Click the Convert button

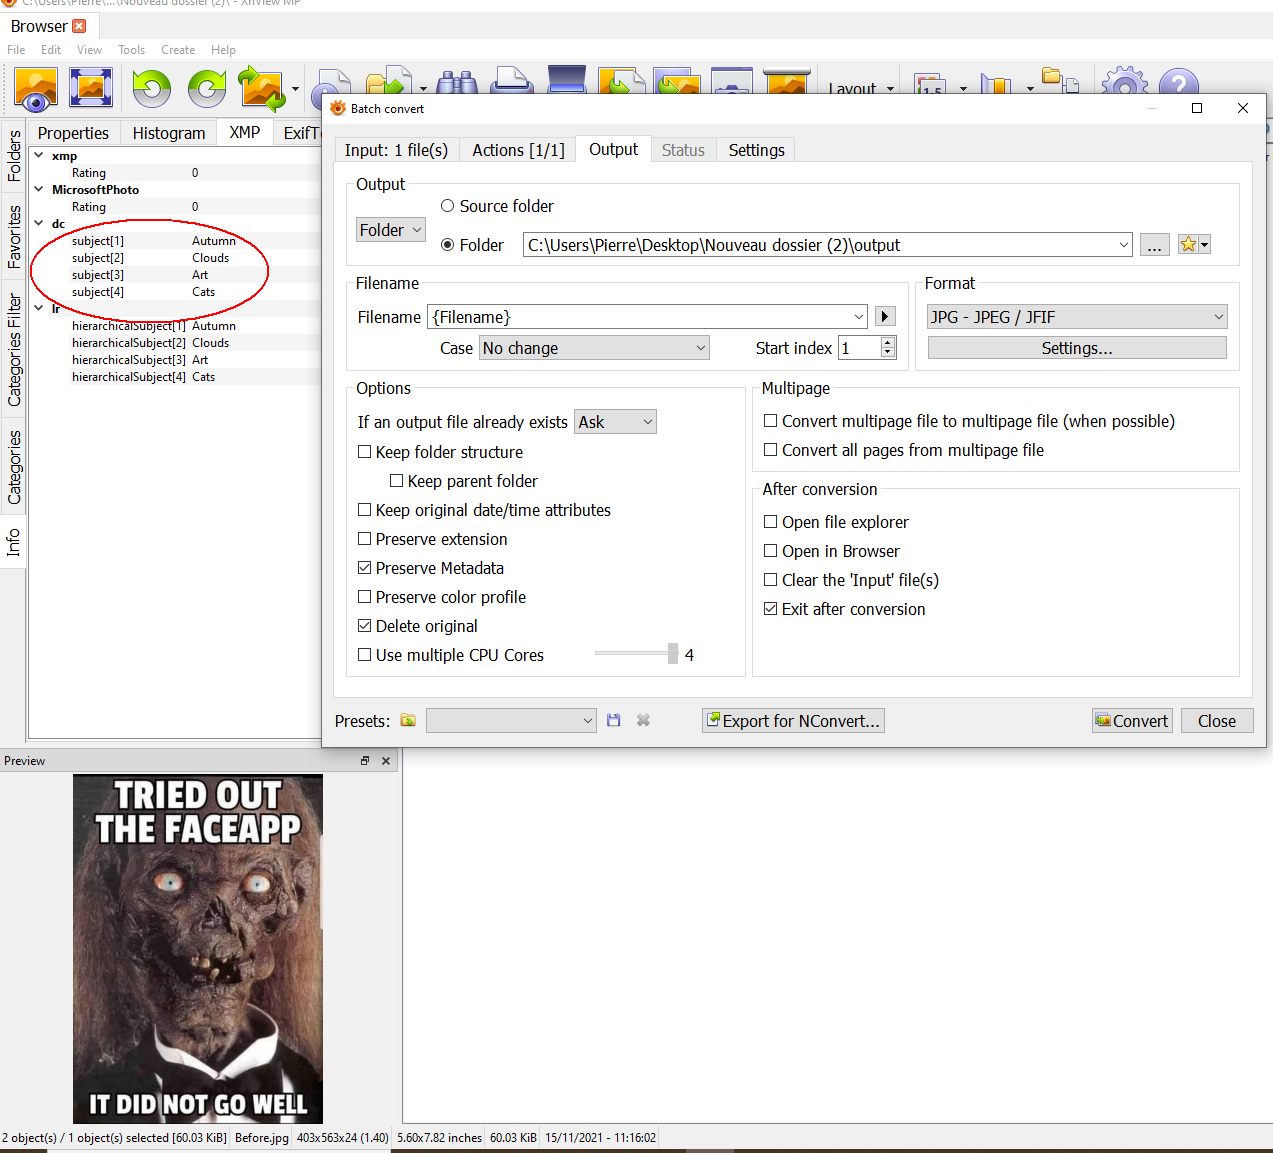1132,721
